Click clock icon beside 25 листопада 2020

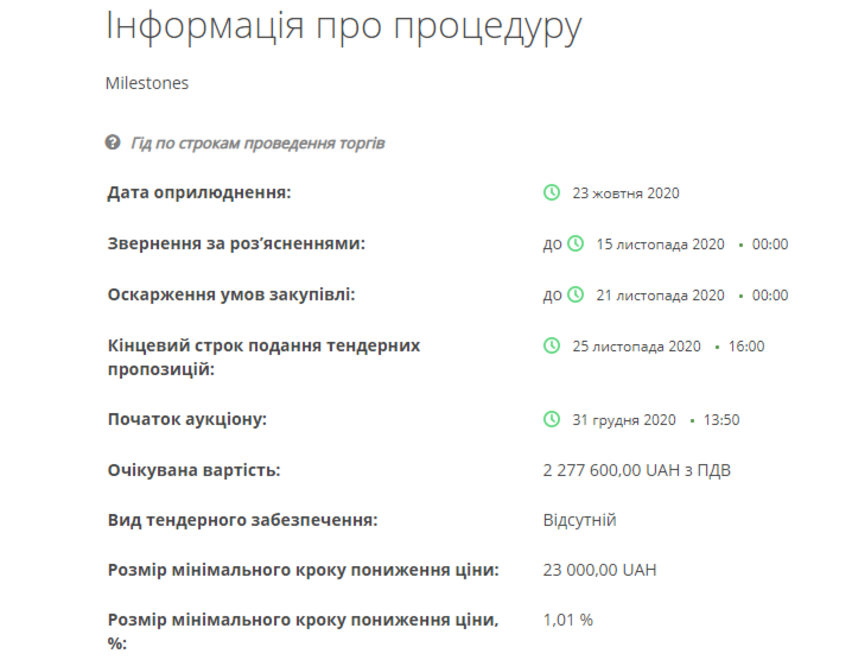click(551, 346)
